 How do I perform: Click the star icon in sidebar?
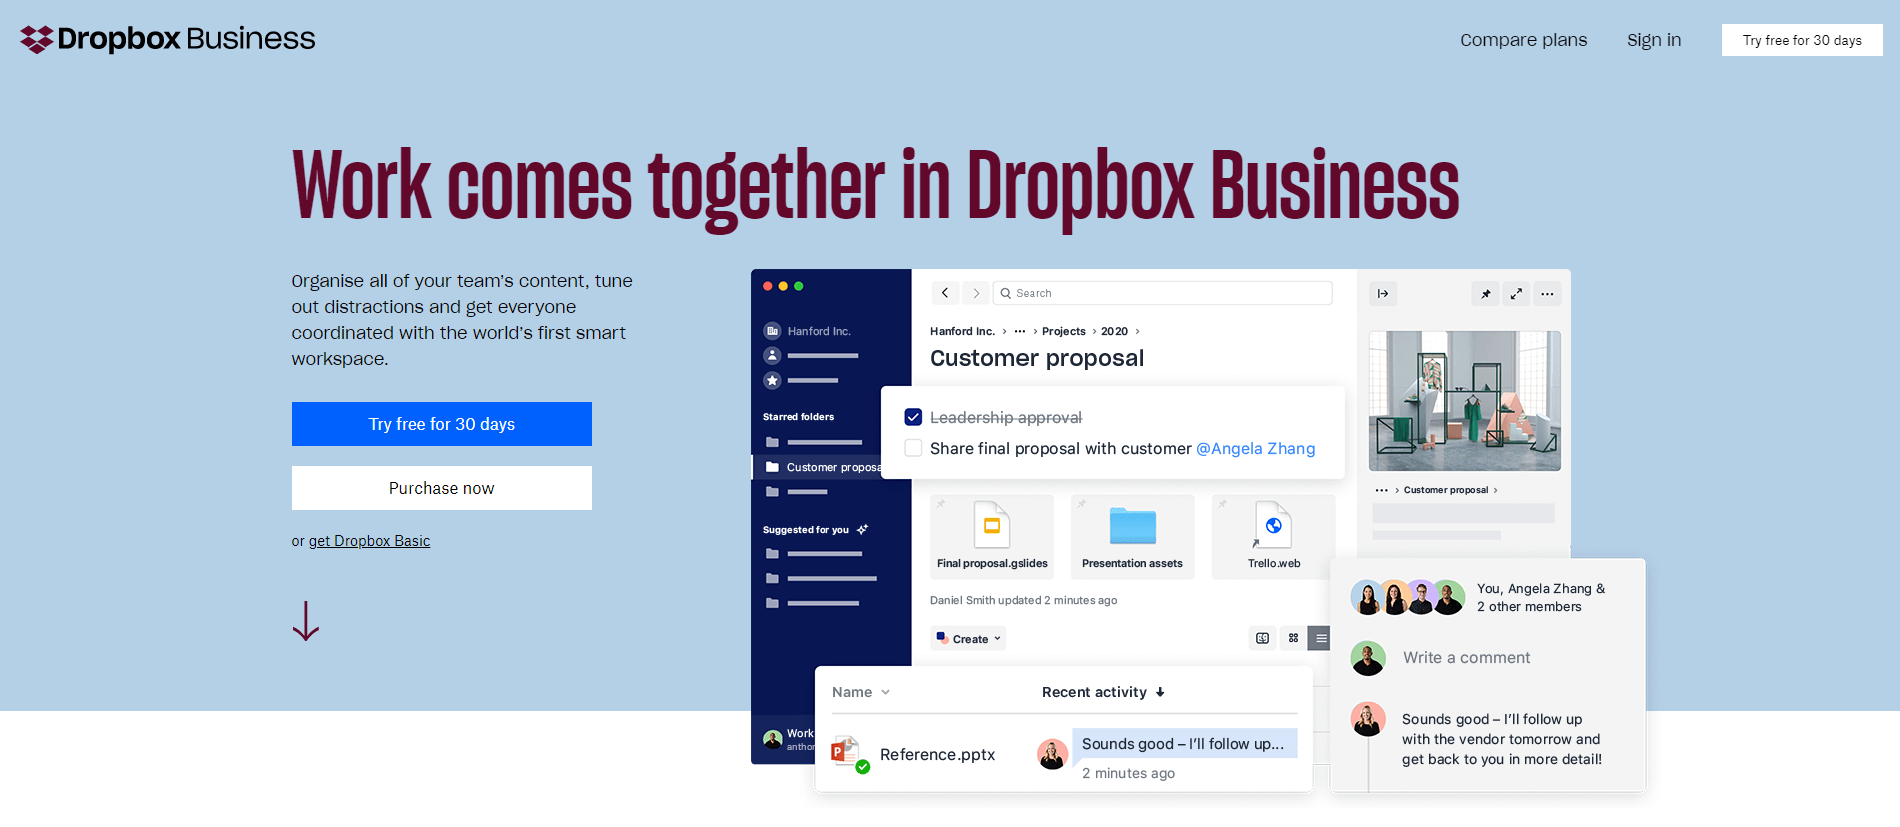click(x=772, y=380)
